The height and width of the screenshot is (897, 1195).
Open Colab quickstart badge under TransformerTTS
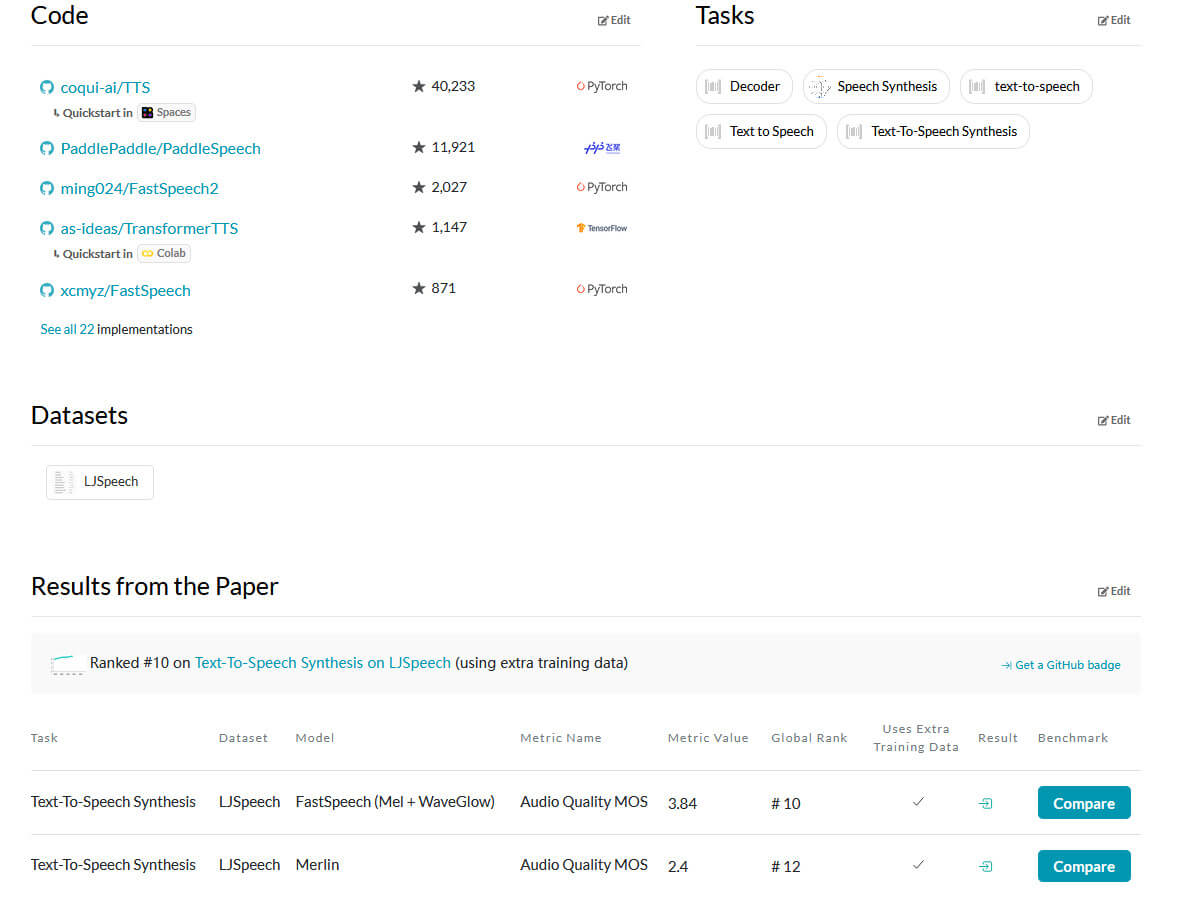click(x=164, y=254)
